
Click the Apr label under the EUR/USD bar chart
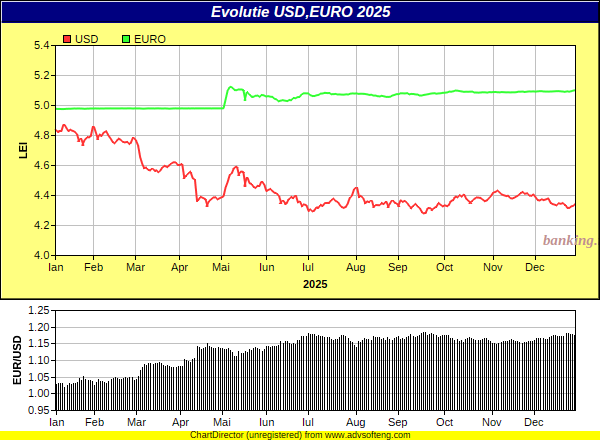[x=181, y=422]
